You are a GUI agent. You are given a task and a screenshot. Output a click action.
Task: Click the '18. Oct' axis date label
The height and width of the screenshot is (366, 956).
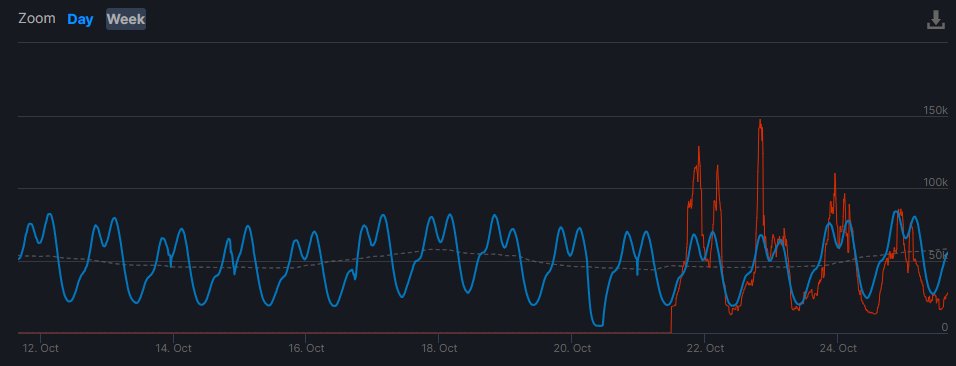point(438,348)
